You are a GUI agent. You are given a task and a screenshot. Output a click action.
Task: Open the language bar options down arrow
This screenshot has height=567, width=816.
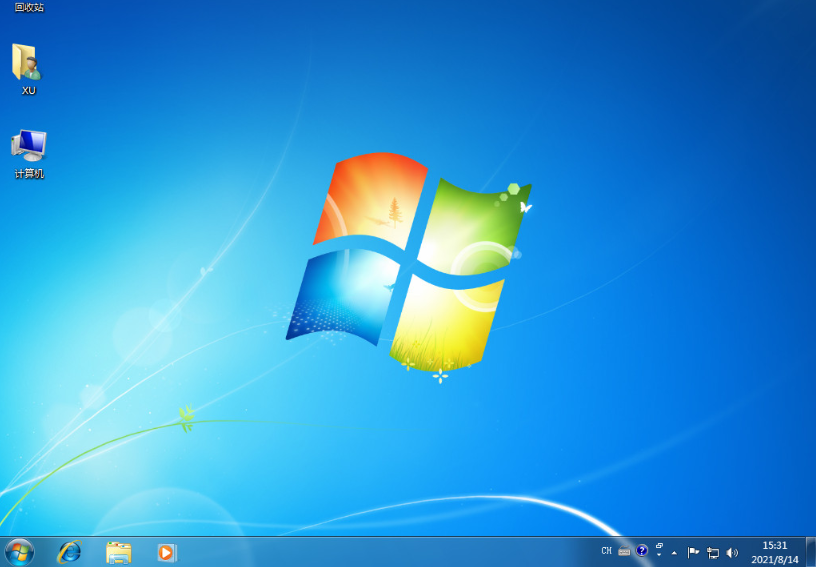tap(659, 555)
